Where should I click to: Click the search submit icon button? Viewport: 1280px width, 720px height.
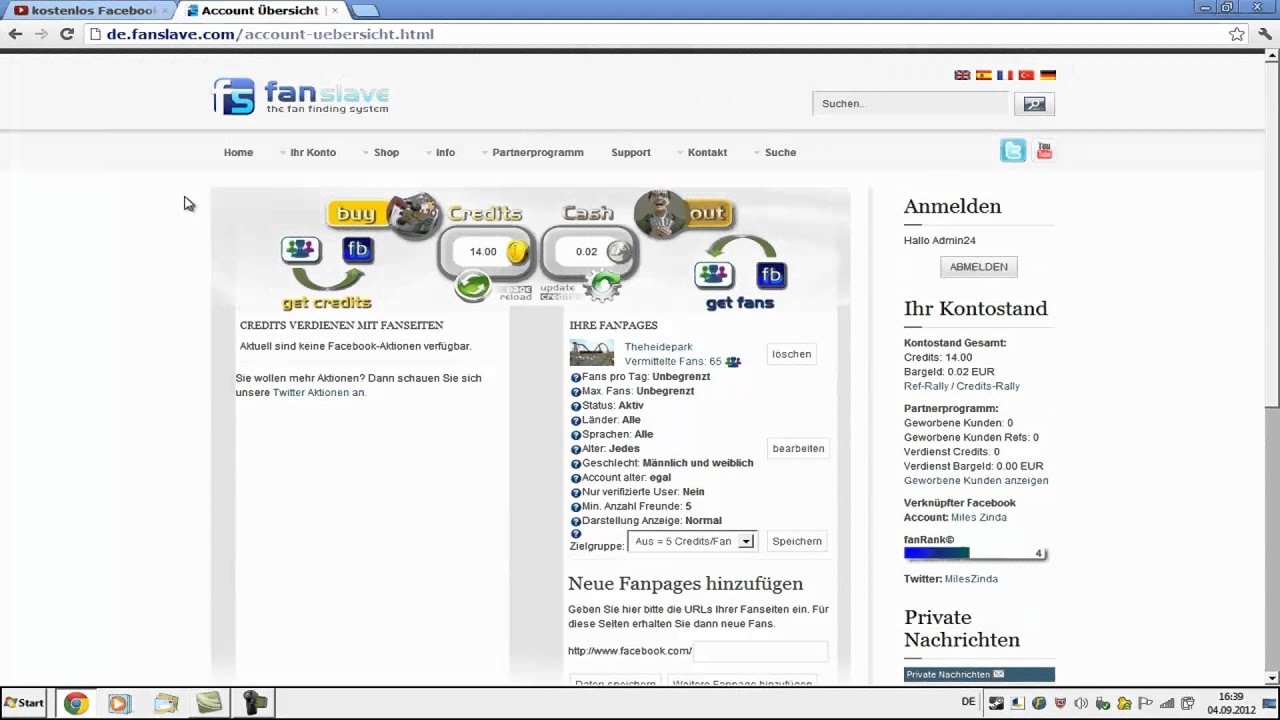(x=1034, y=104)
